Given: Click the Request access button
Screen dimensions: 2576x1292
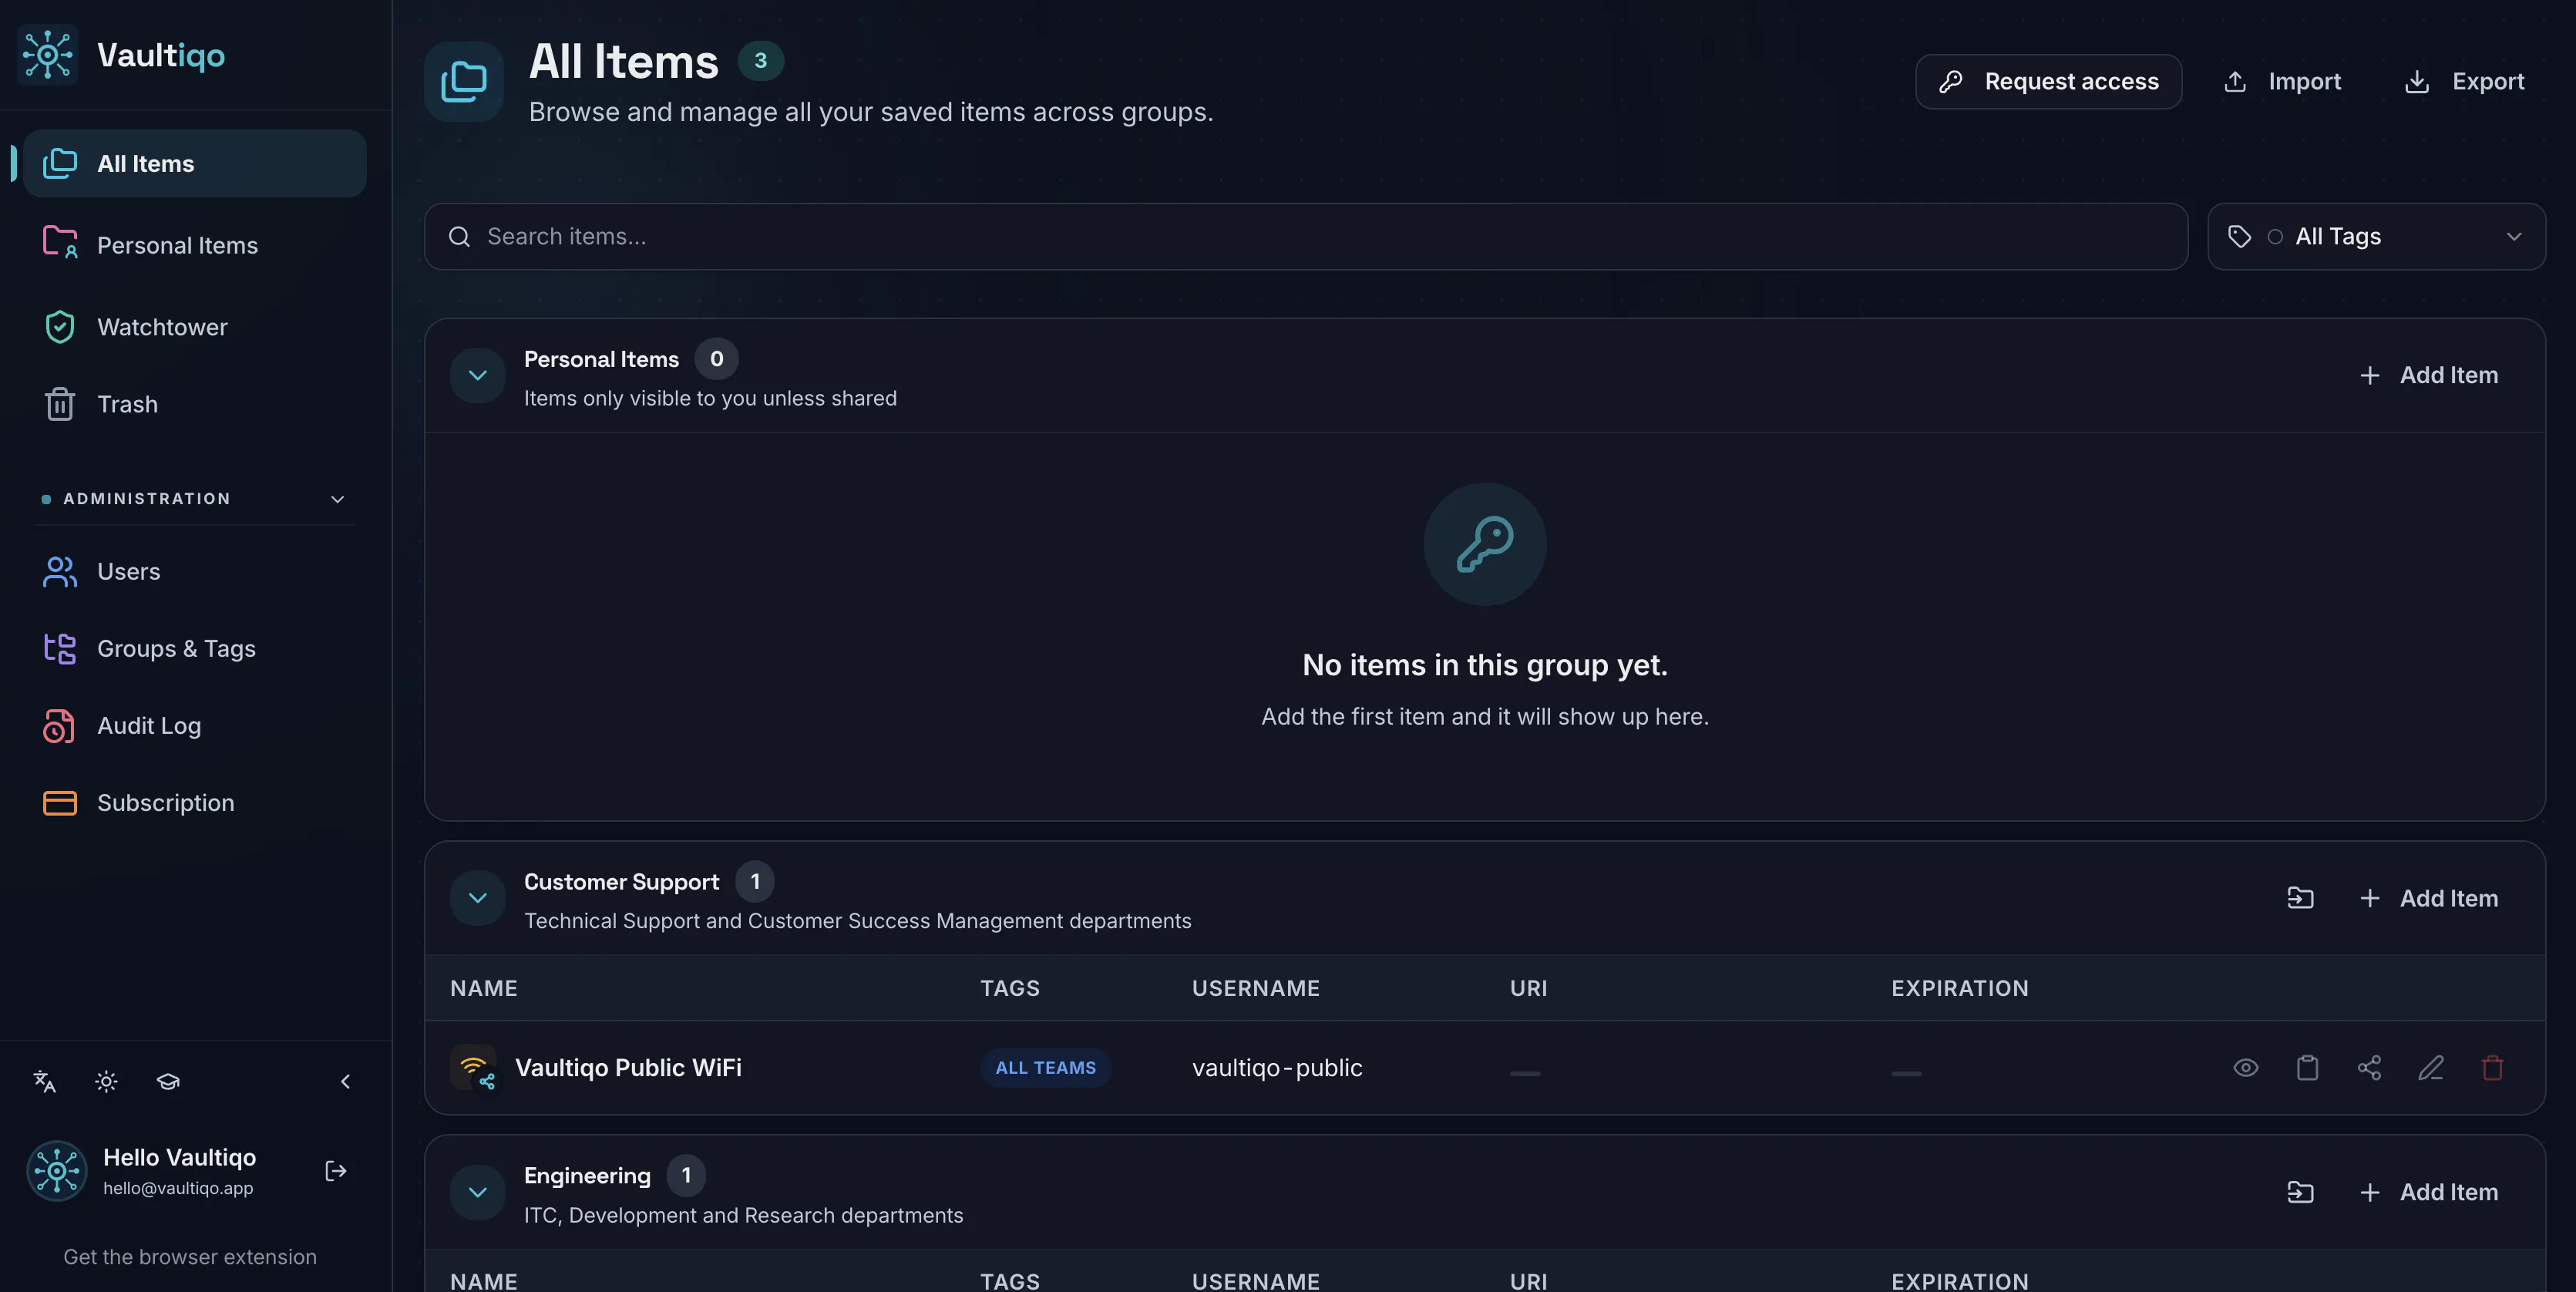Looking at the screenshot, I should point(2048,81).
